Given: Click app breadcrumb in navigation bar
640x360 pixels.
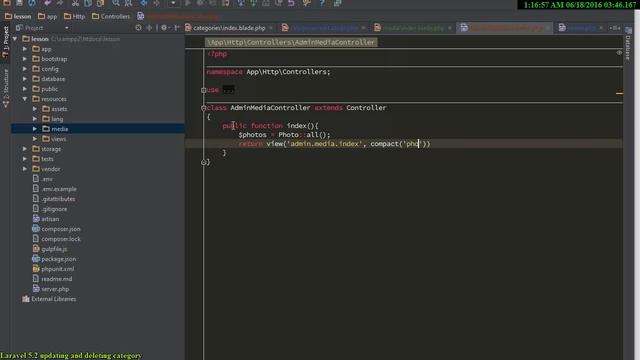Looking at the screenshot, I should 47,16.
